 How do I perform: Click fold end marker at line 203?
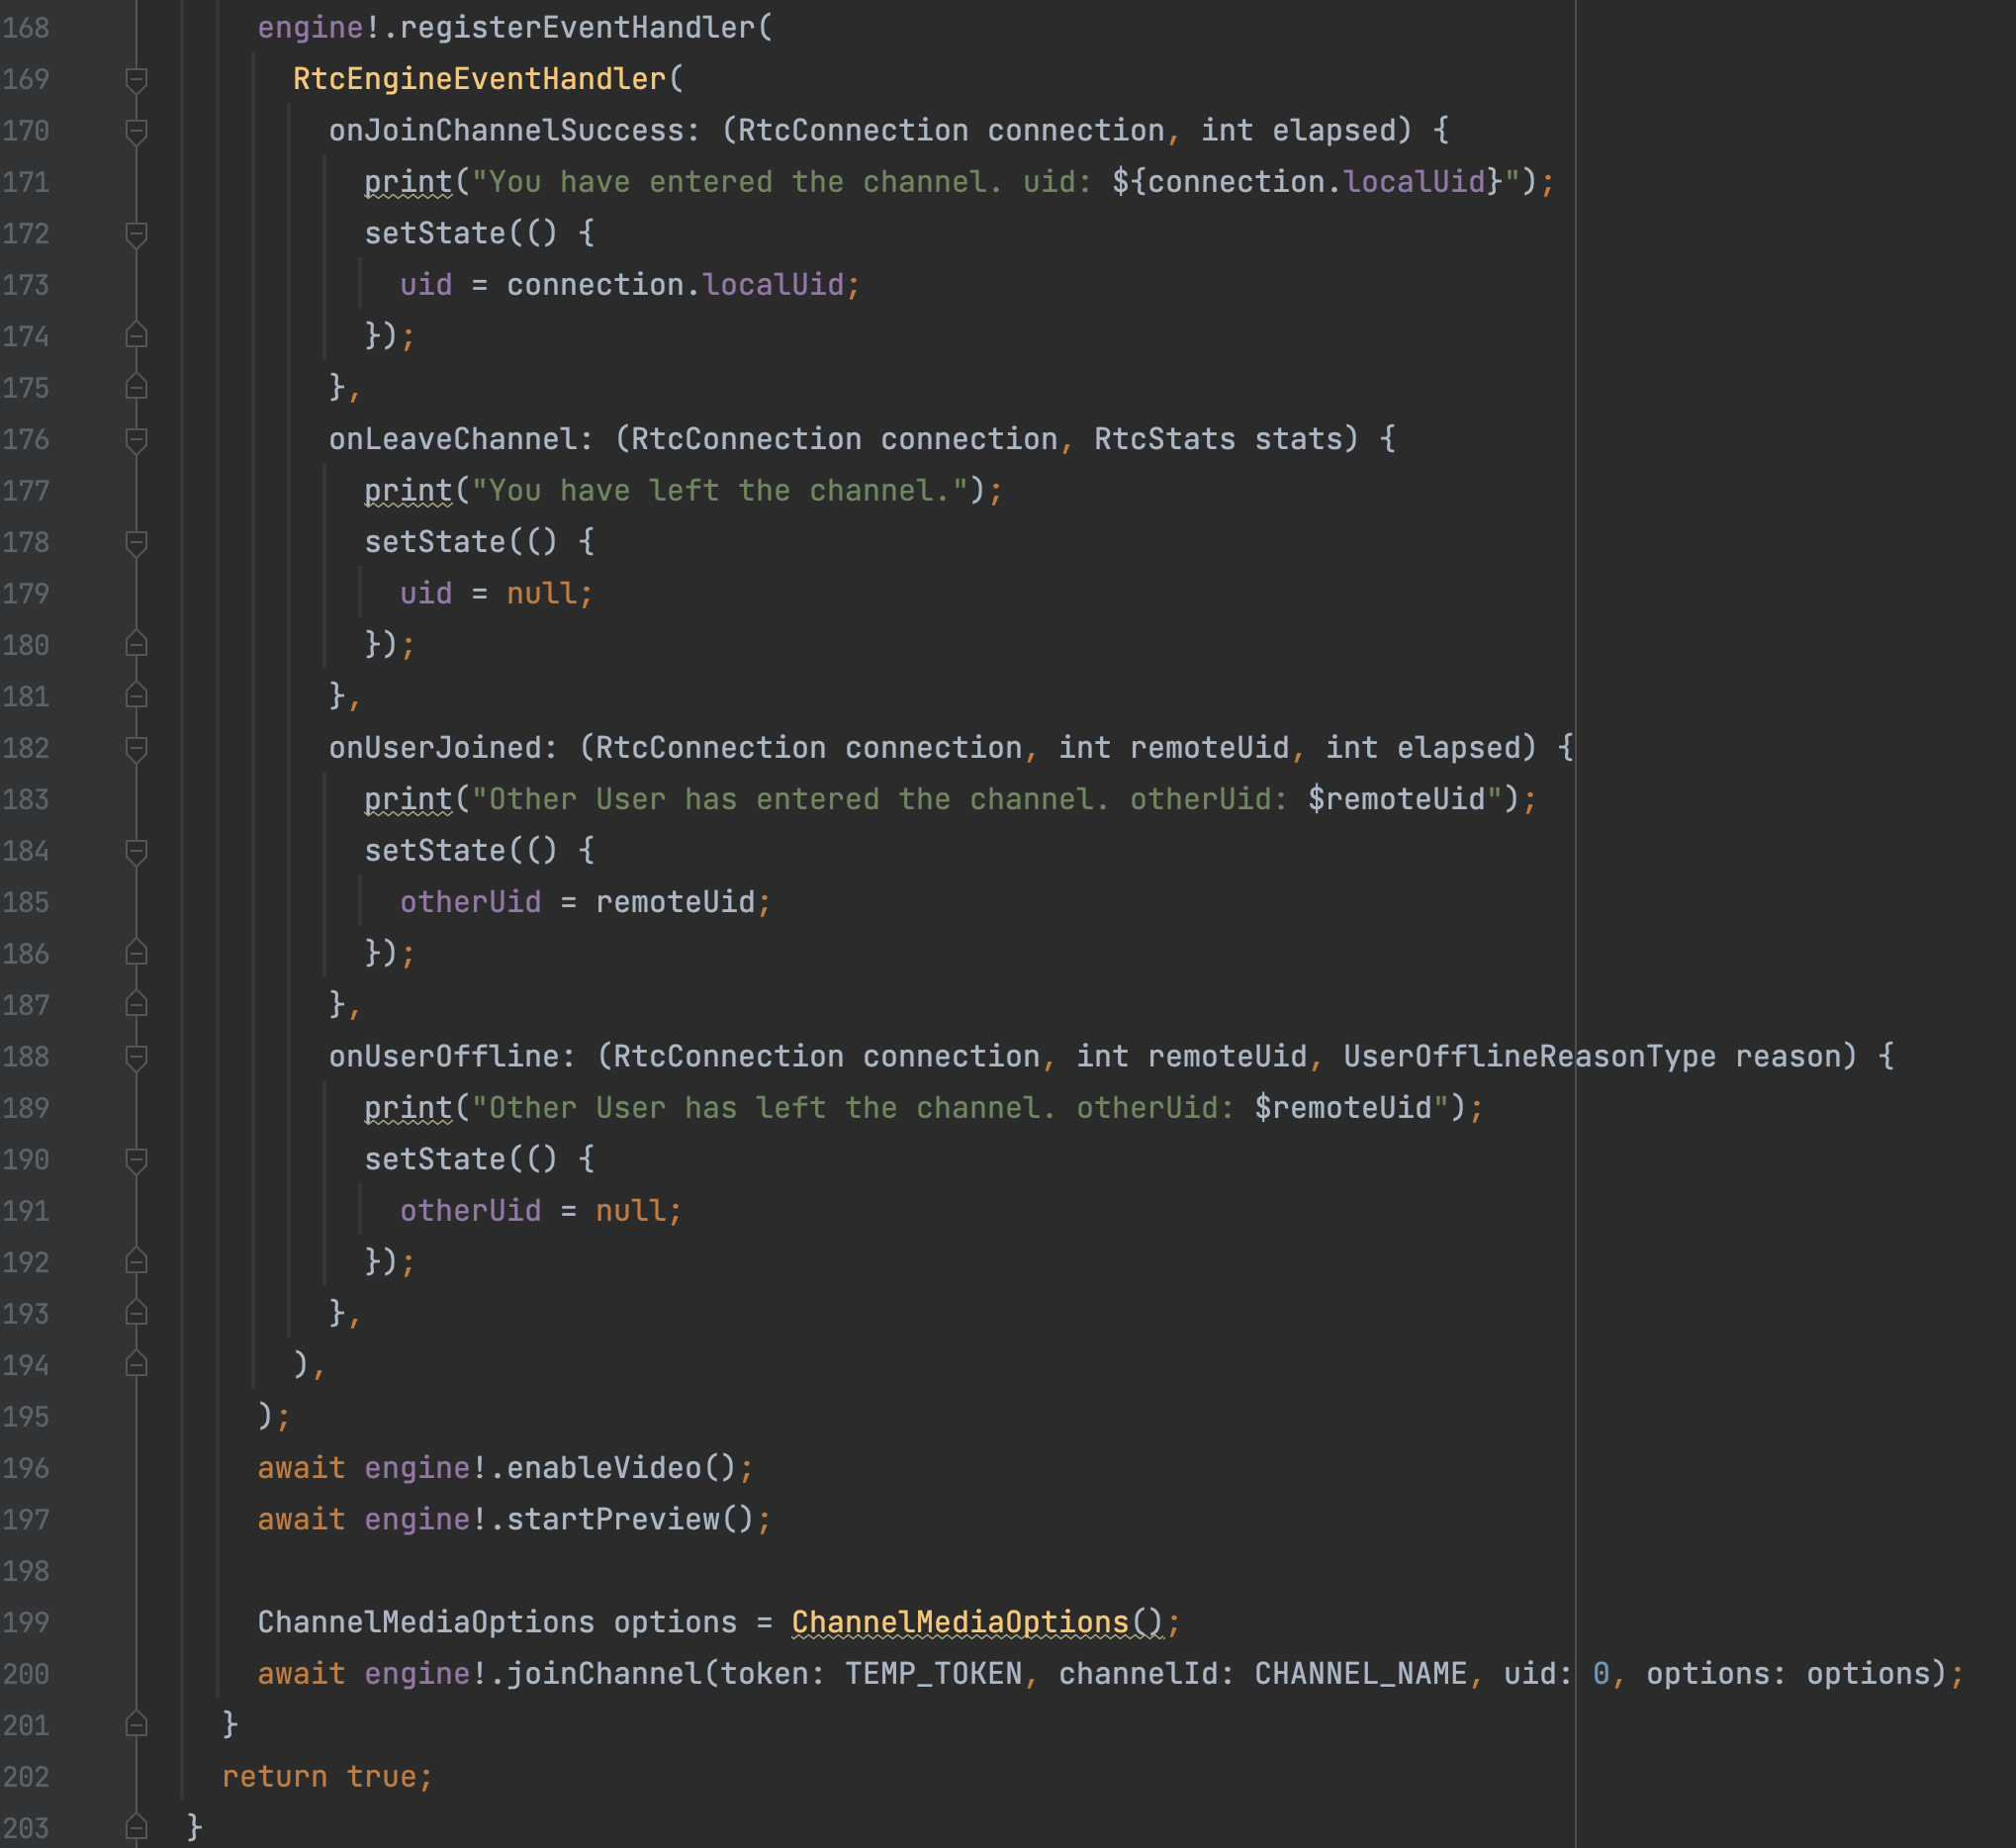pos(137,1828)
